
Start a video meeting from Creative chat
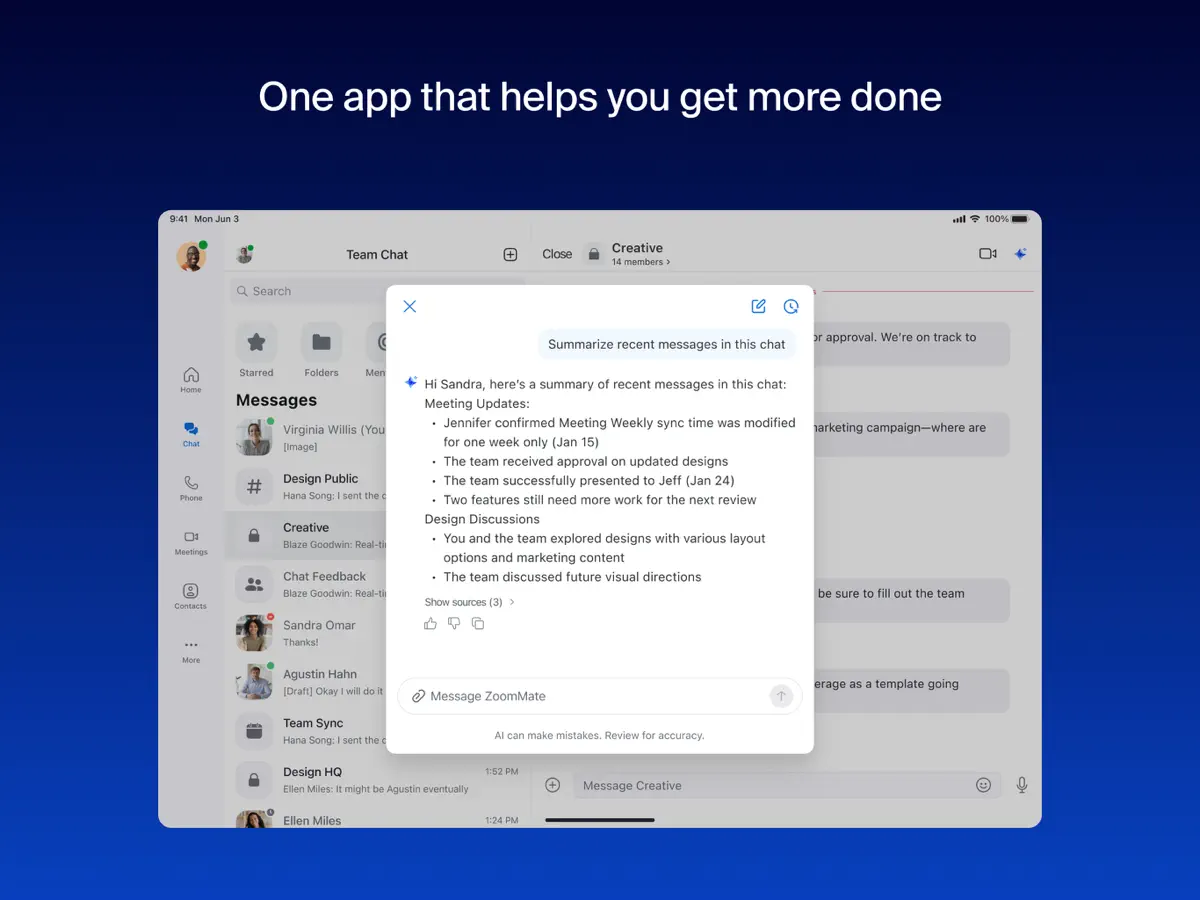988,254
